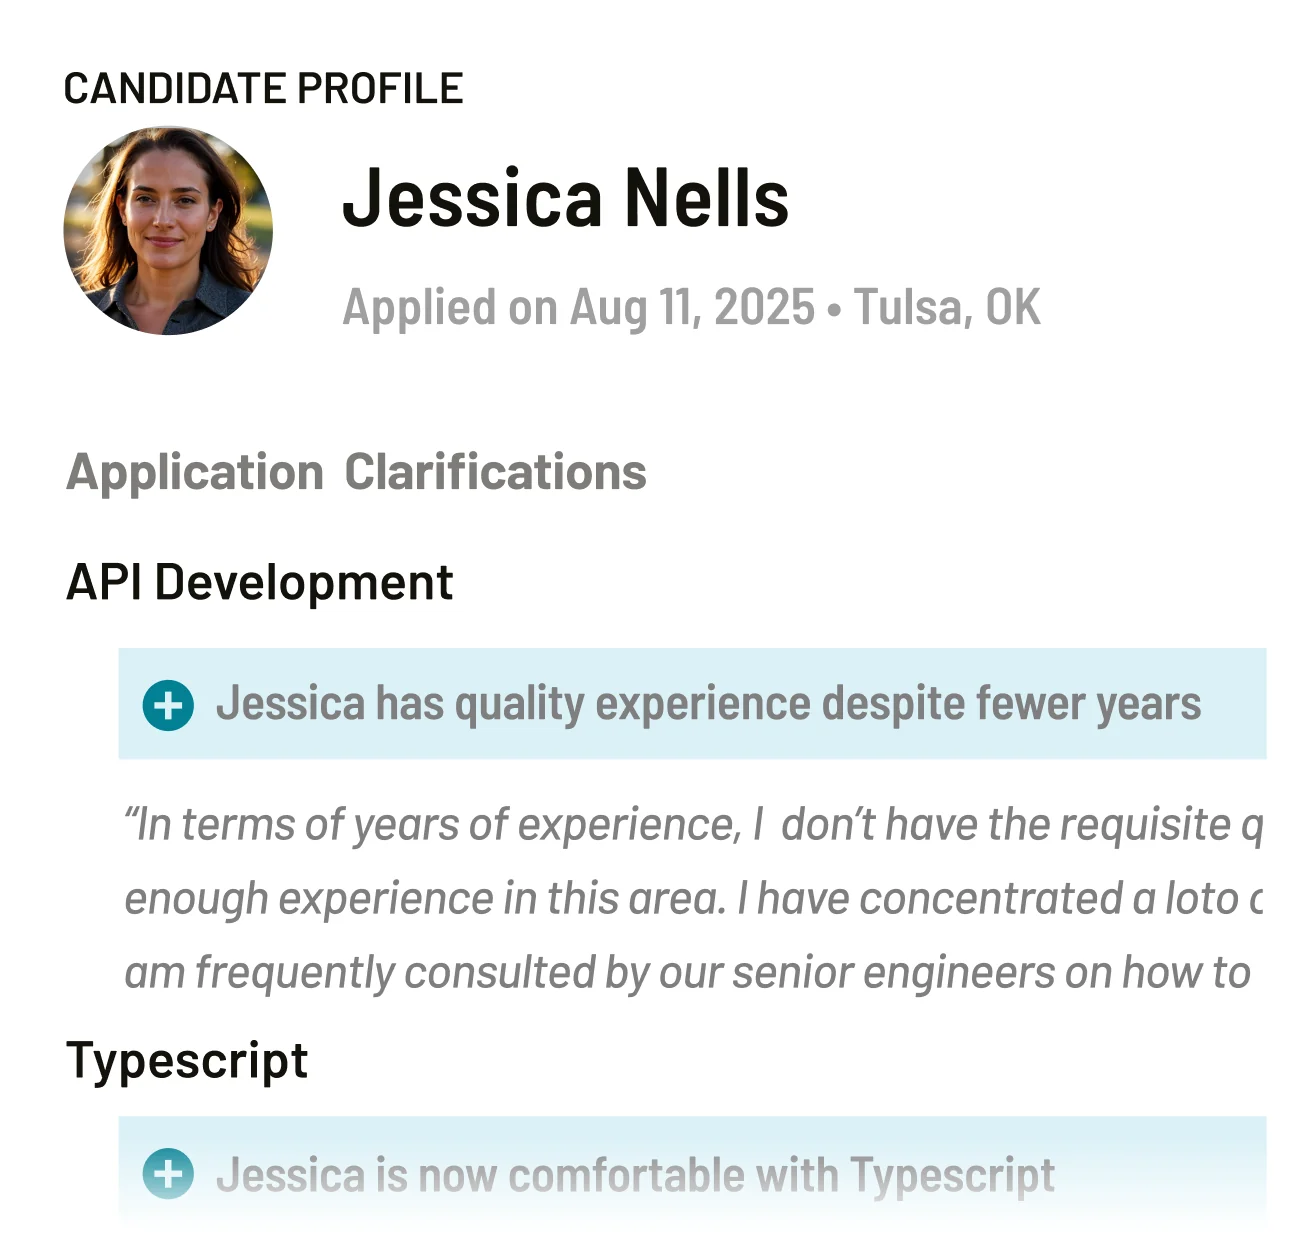Click the bullet separator before Tulsa
The height and width of the screenshot is (1252, 1291).
[835, 309]
